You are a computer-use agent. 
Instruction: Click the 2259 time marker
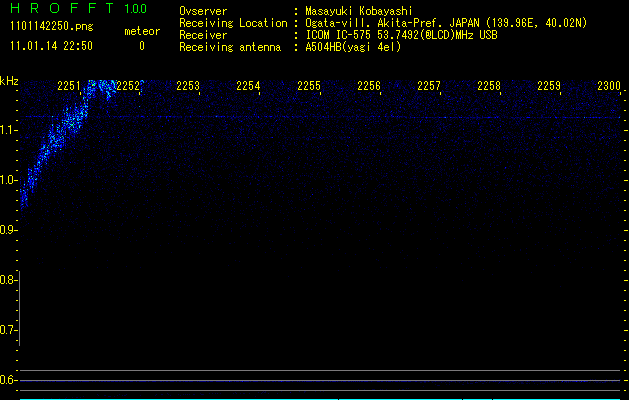549,86
